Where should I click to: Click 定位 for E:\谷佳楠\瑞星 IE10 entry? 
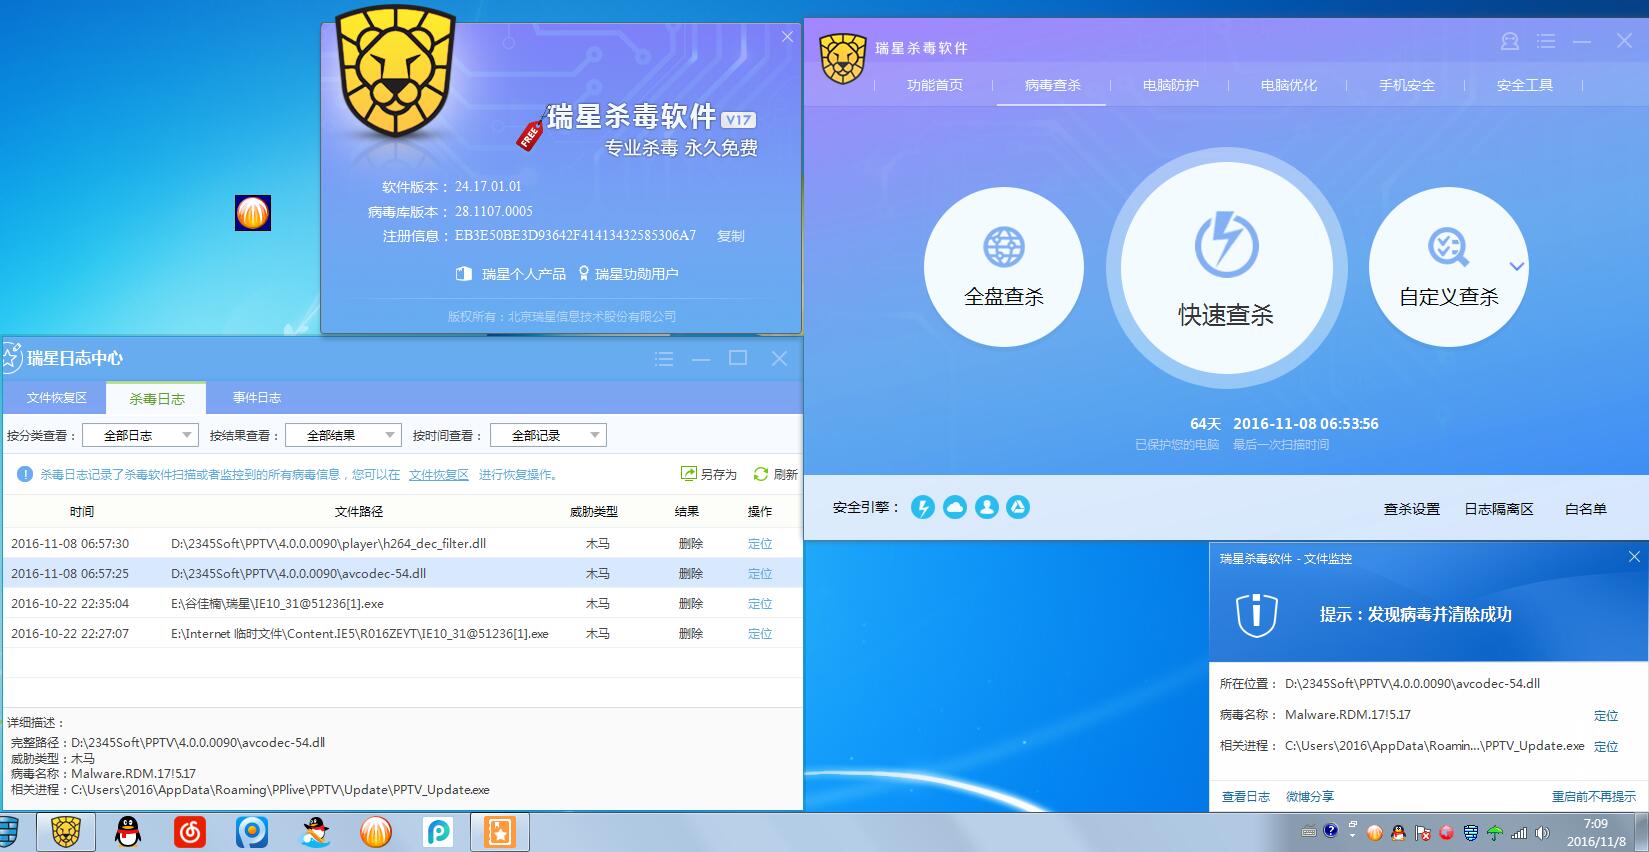point(760,604)
